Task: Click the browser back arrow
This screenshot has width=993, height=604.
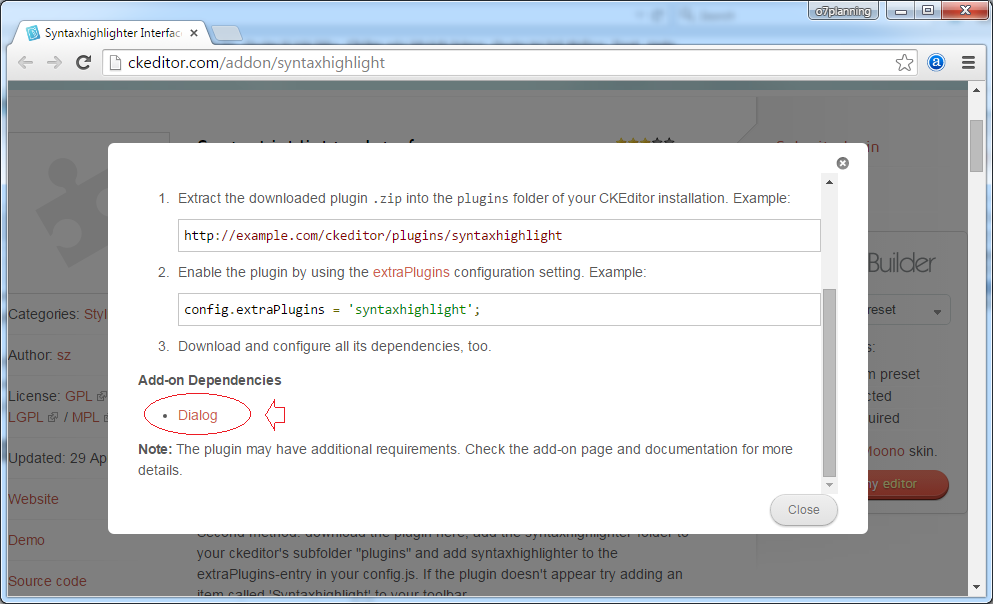Action: click(25, 63)
